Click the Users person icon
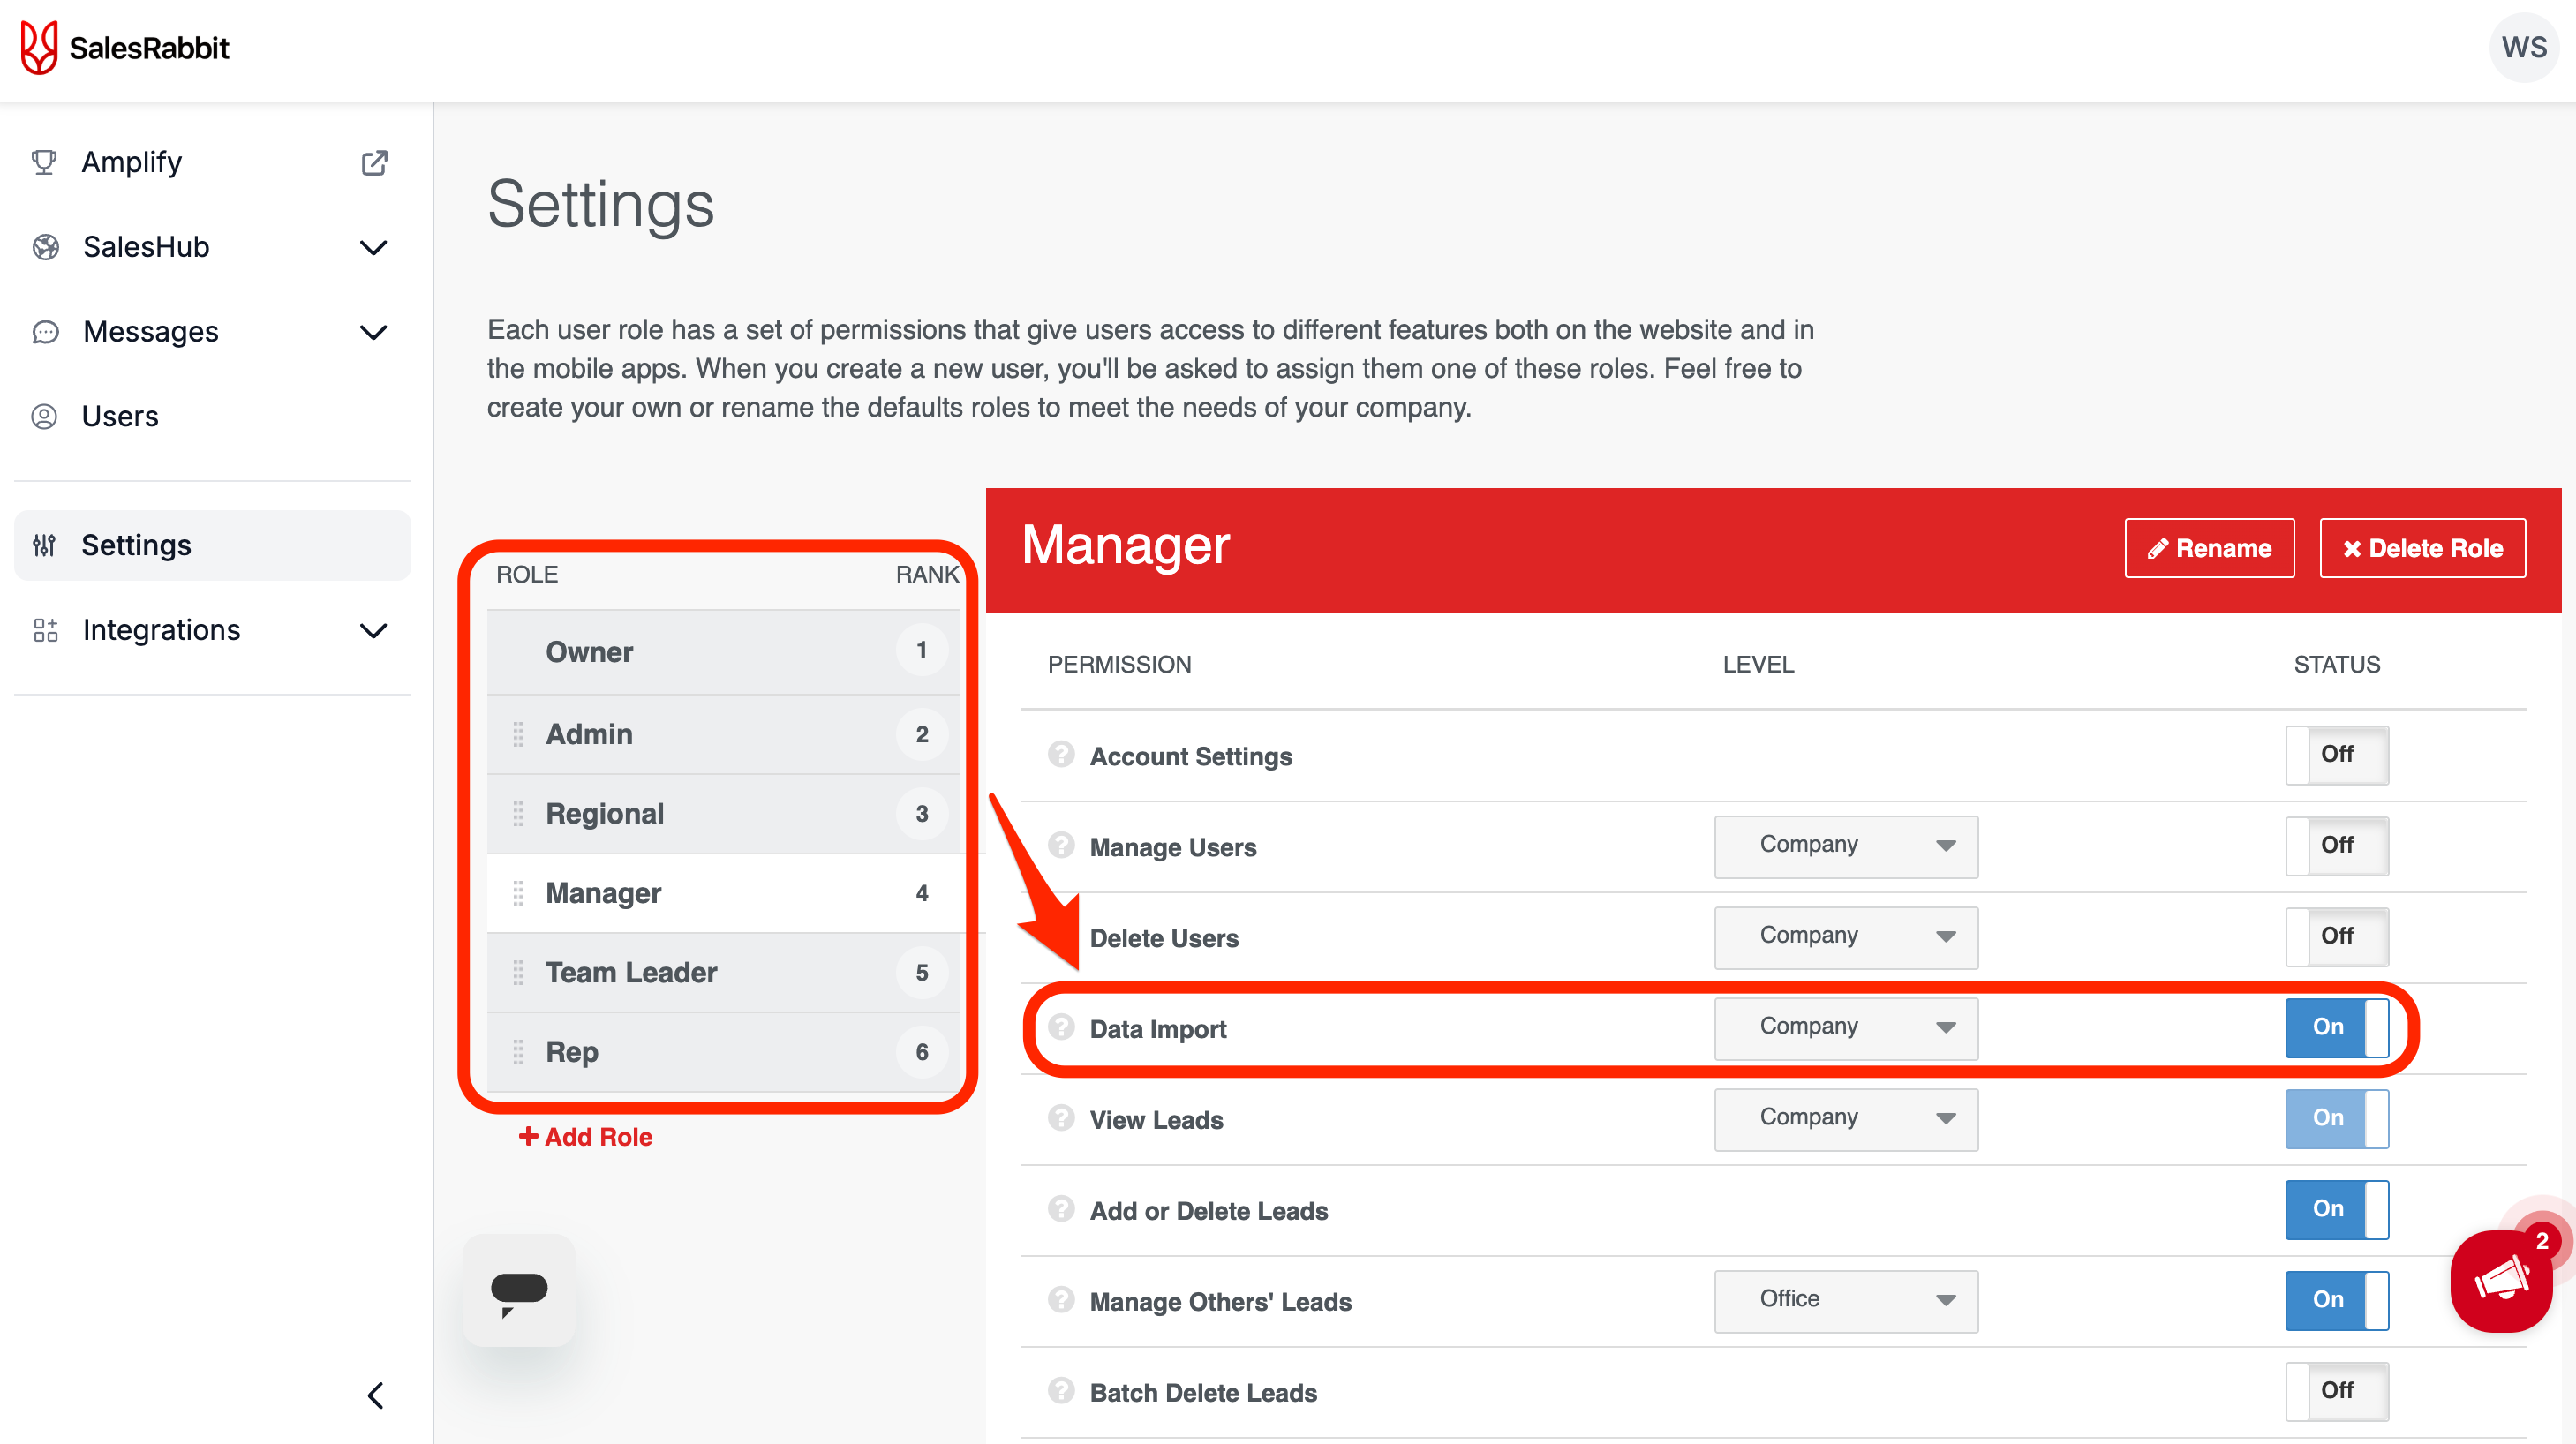This screenshot has width=2576, height=1444. [44, 416]
